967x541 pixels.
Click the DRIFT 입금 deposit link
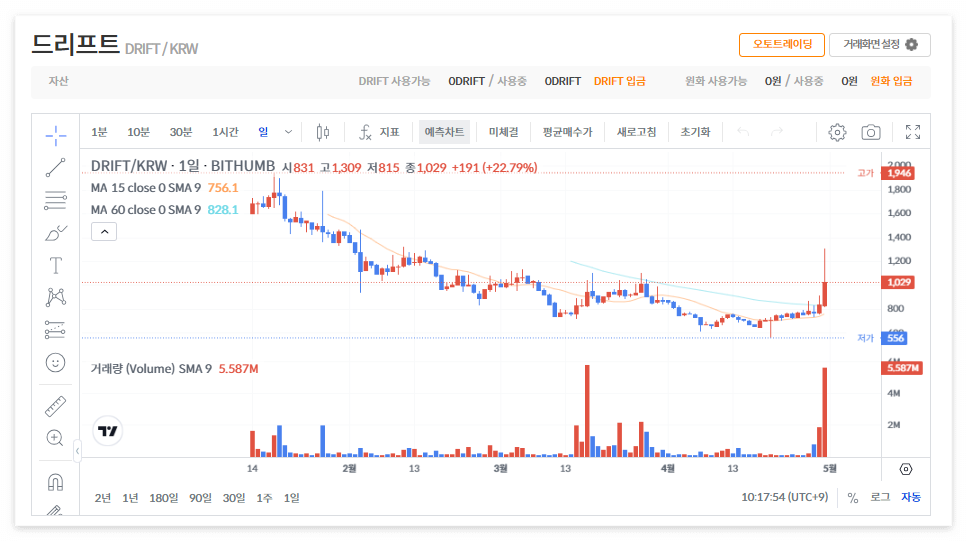coord(619,81)
